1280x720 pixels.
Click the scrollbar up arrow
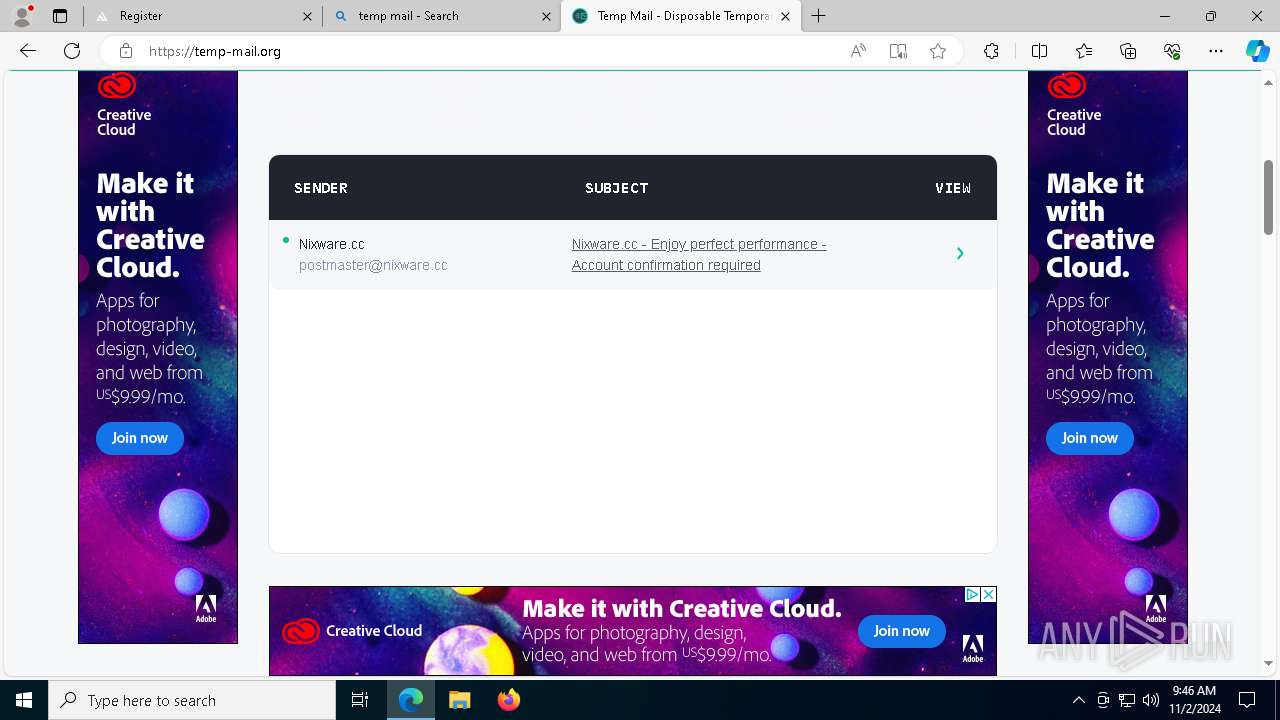[x=1268, y=82]
